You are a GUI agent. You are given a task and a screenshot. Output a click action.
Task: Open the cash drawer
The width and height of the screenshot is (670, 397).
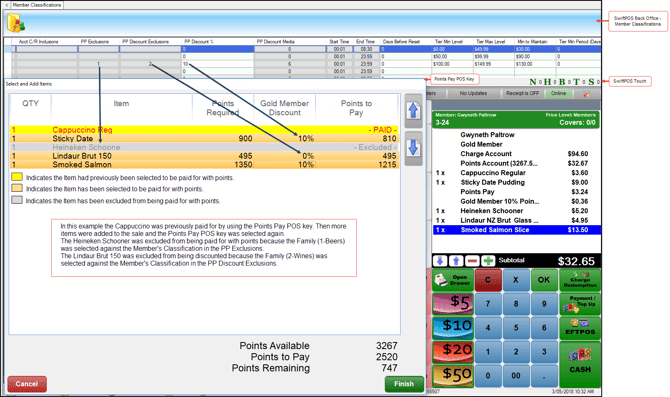(453, 280)
